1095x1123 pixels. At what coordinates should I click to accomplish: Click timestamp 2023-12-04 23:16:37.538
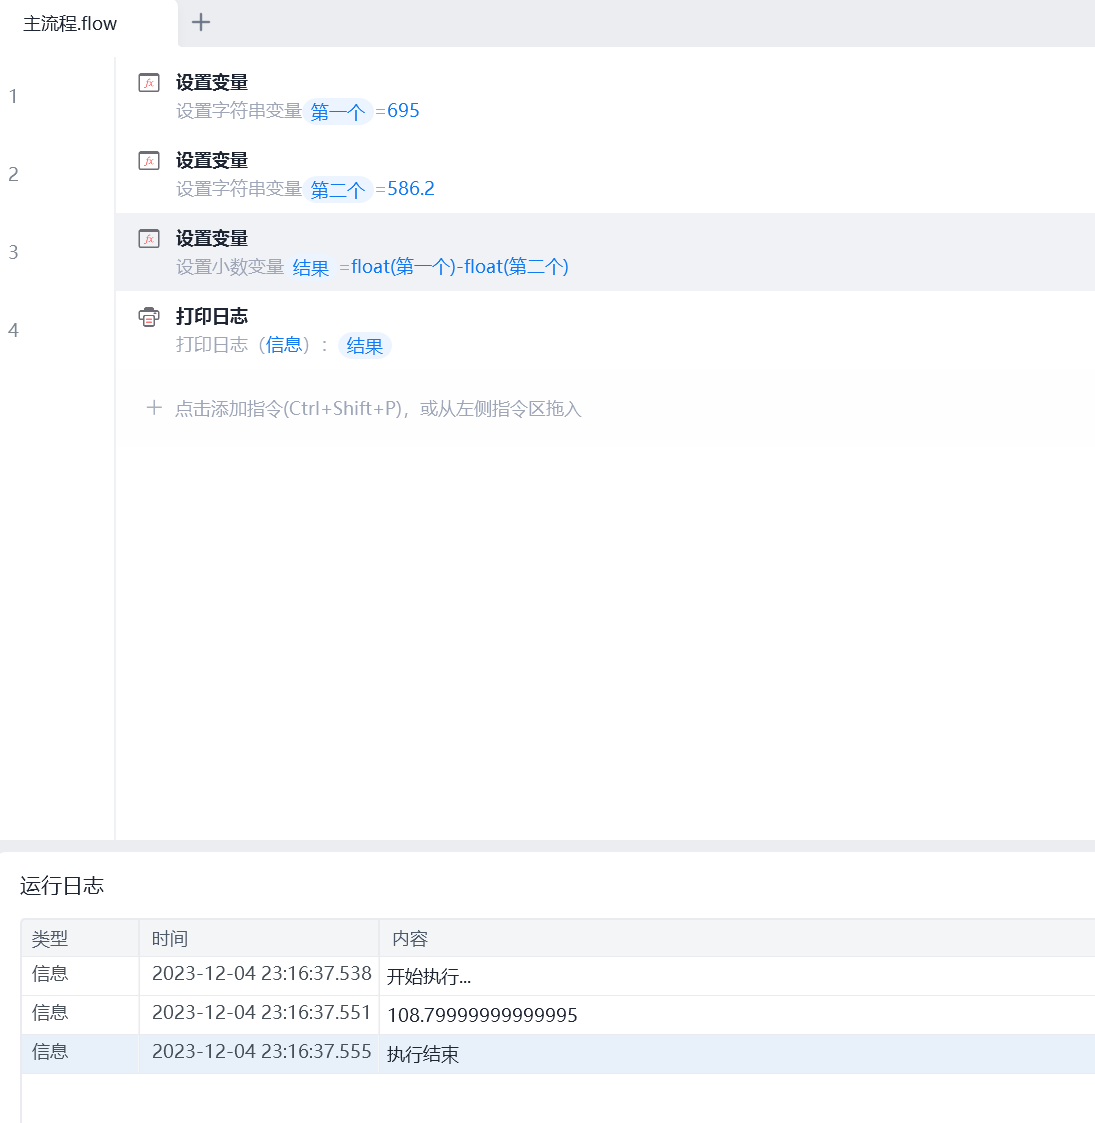261,974
